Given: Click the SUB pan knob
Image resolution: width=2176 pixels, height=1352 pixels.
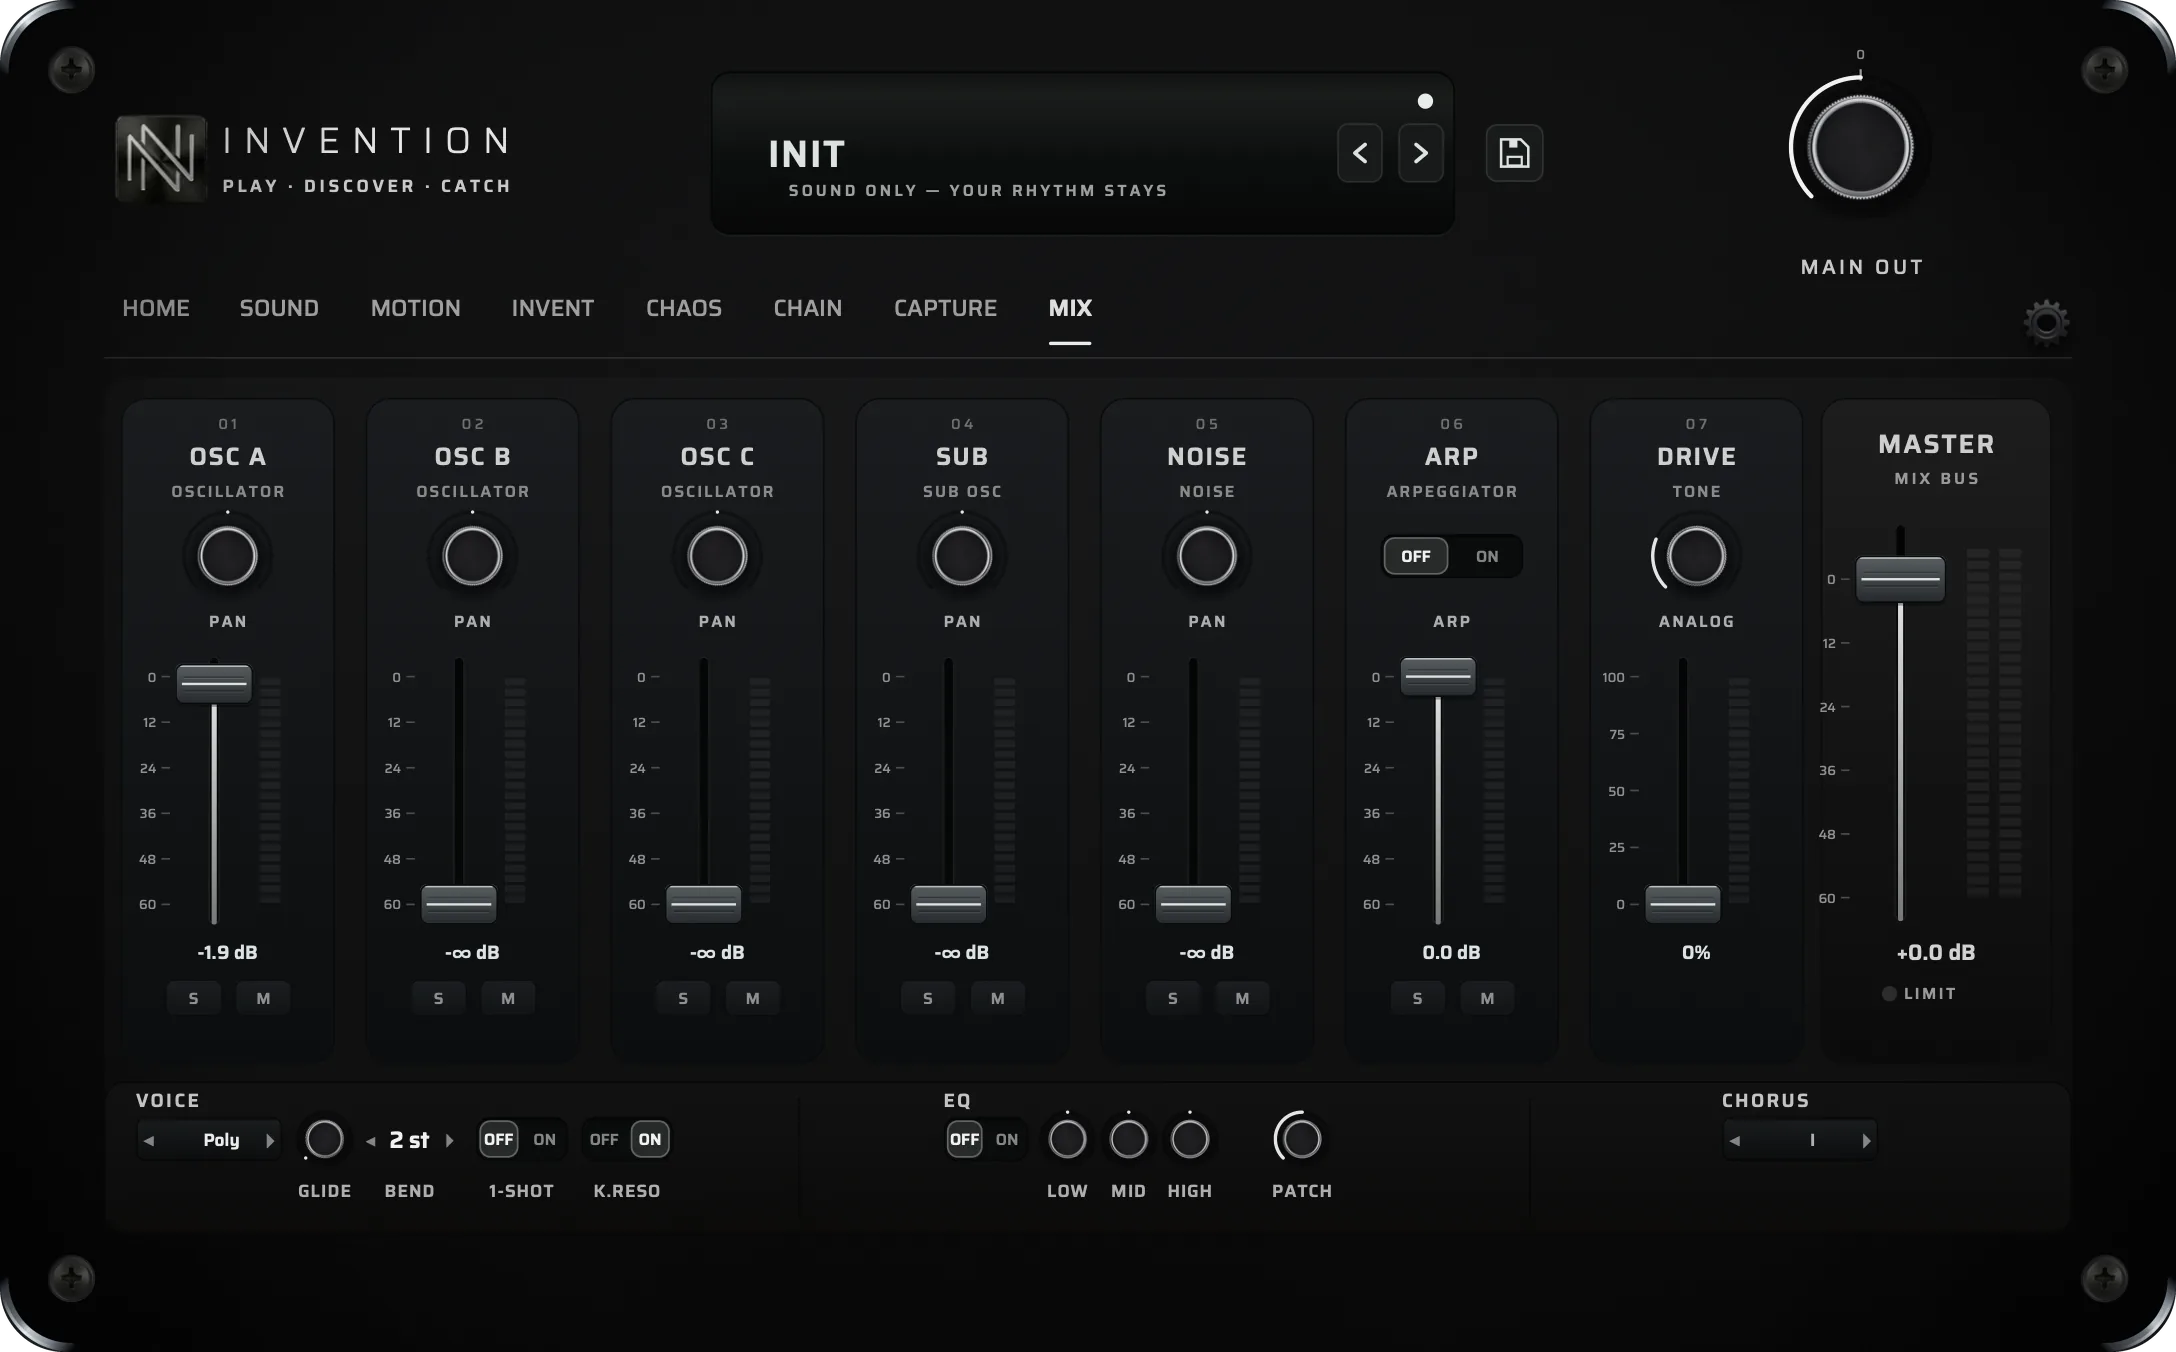Looking at the screenshot, I should click(962, 556).
